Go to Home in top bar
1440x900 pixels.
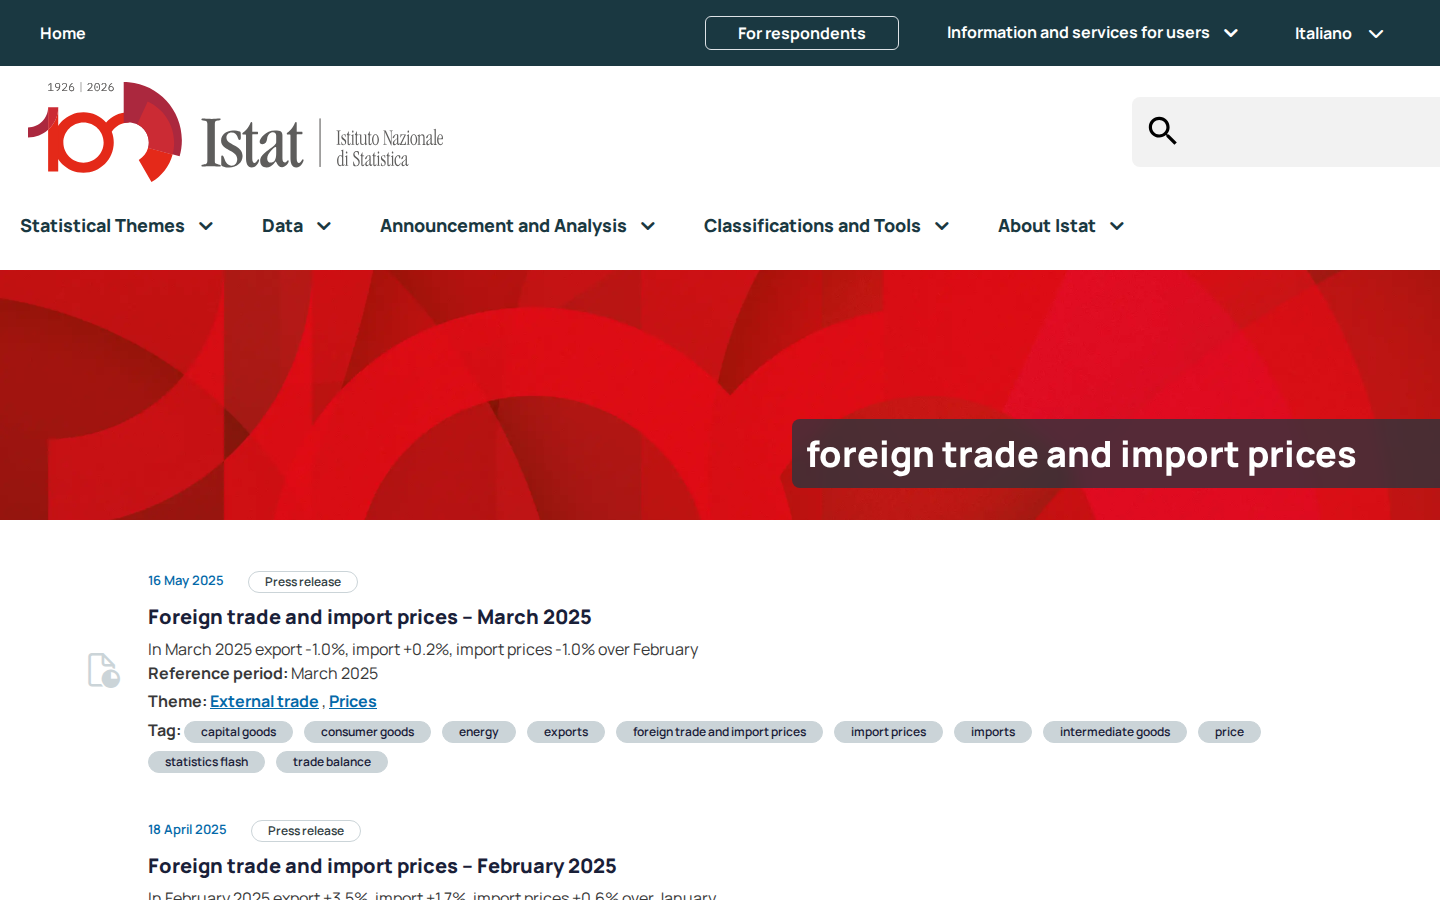tap(63, 34)
